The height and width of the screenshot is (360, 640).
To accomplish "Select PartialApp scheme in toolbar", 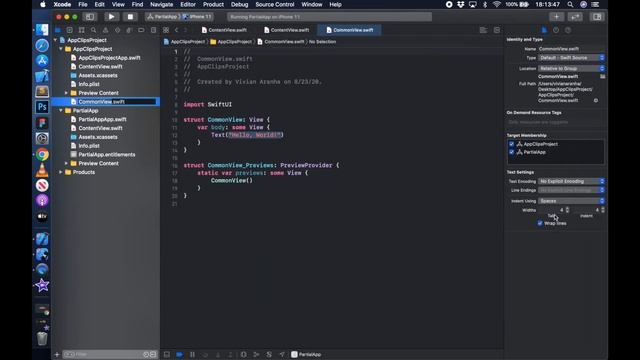I will point(162,17).
